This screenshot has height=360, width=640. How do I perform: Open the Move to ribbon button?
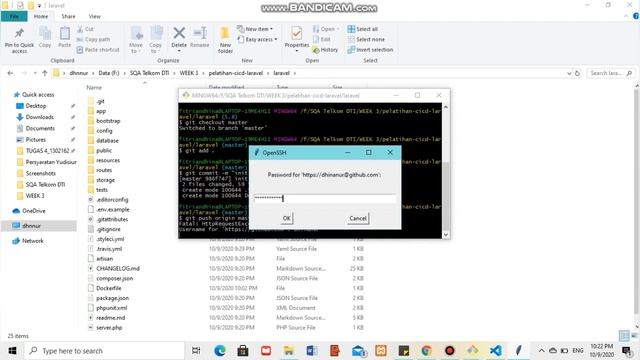(x=136, y=40)
